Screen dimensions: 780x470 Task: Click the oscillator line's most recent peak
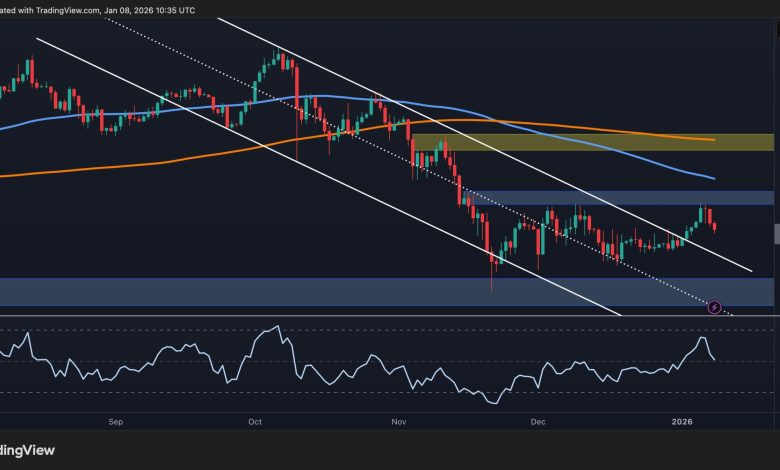click(701, 339)
